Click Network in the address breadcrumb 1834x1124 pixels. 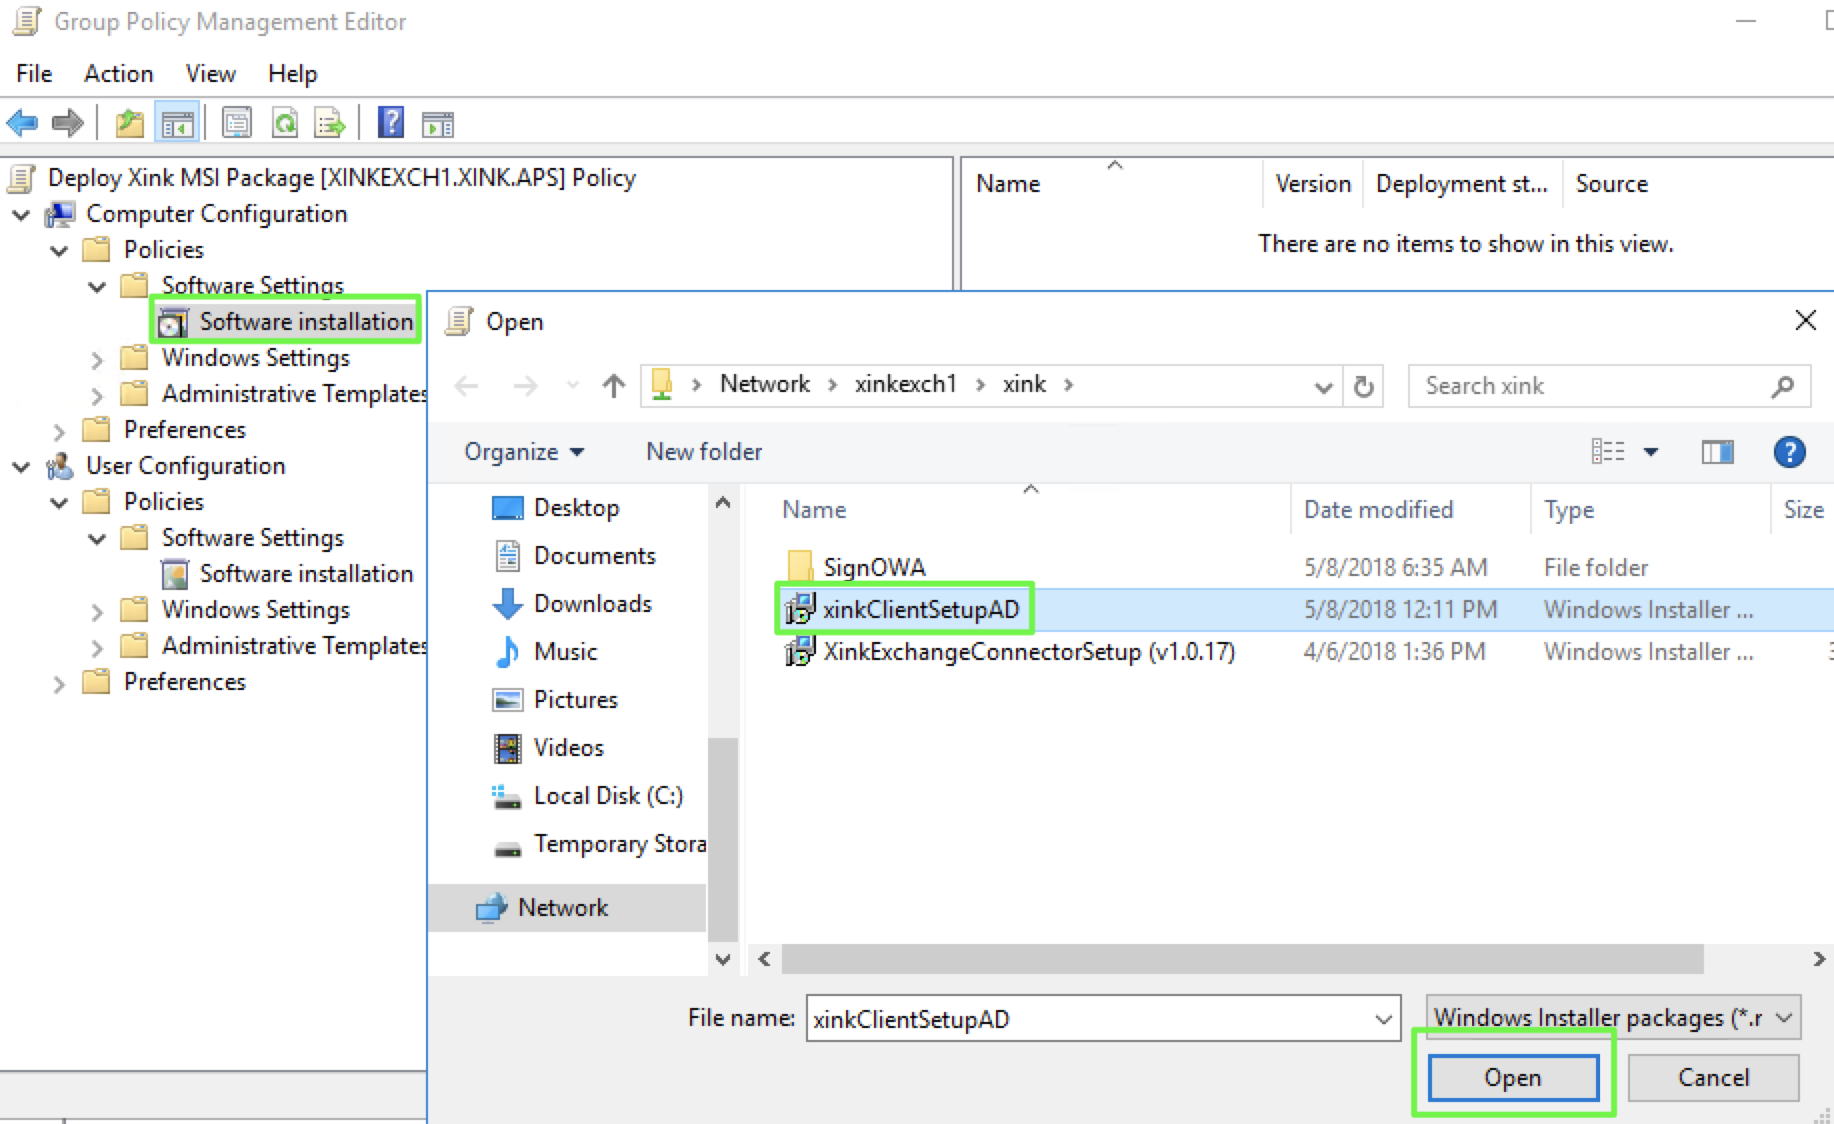[765, 385]
